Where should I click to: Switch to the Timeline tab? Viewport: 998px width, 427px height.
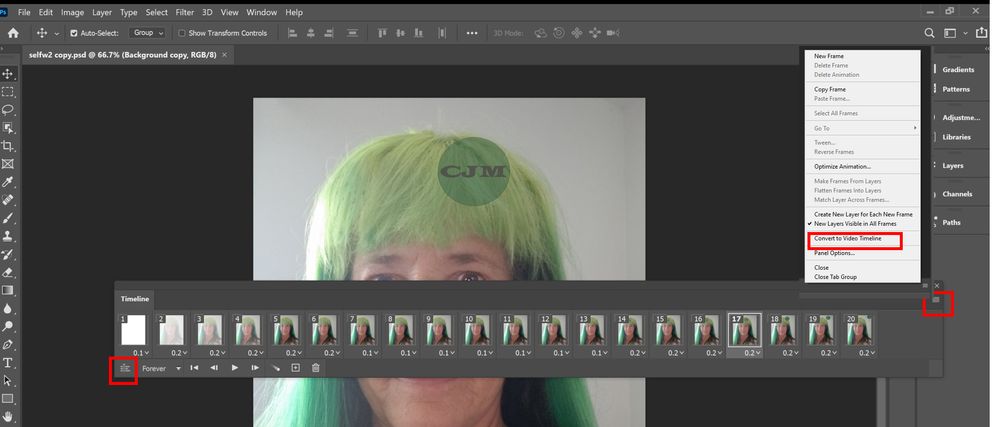click(x=135, y=299)
